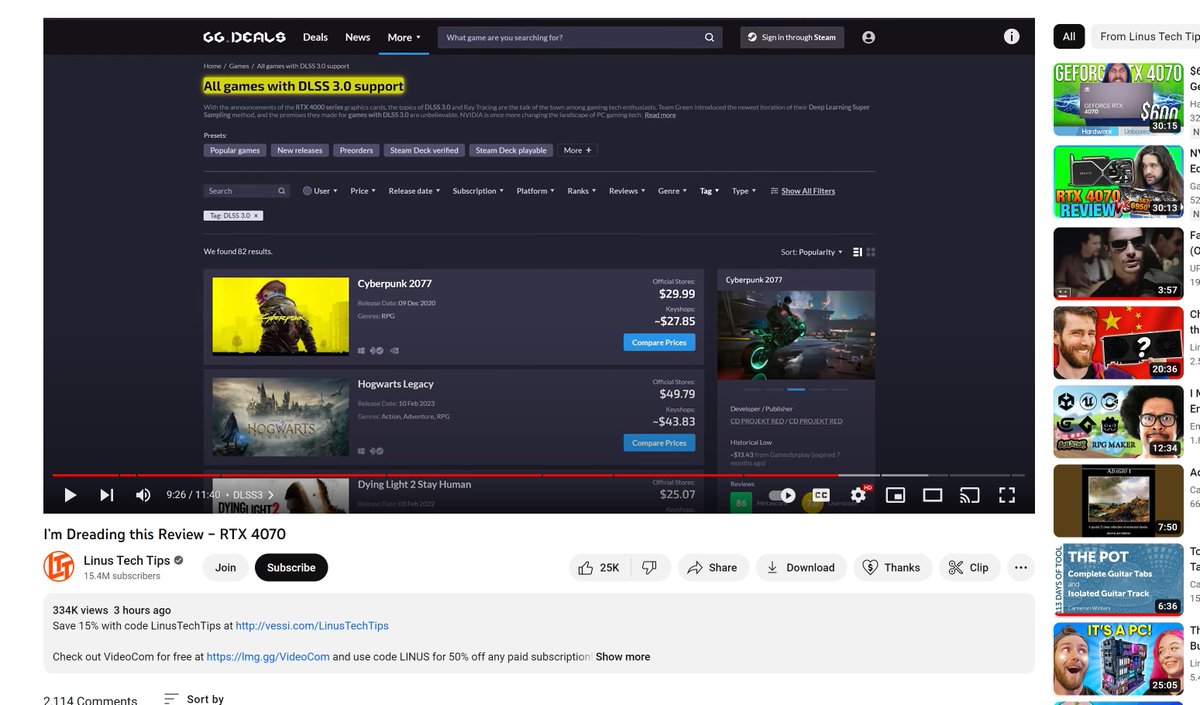Open the Deals menu in GG.deals

tap(315, 37)
